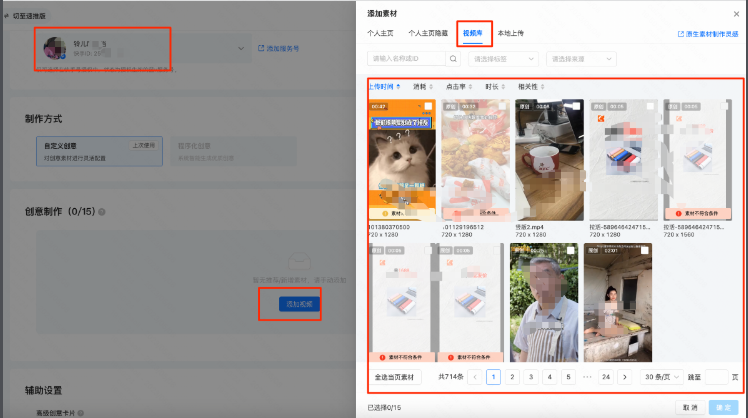This screenshot has width=748, height=418.
Task: Sort videos by 相关性
Action: [x=531, y=86]
